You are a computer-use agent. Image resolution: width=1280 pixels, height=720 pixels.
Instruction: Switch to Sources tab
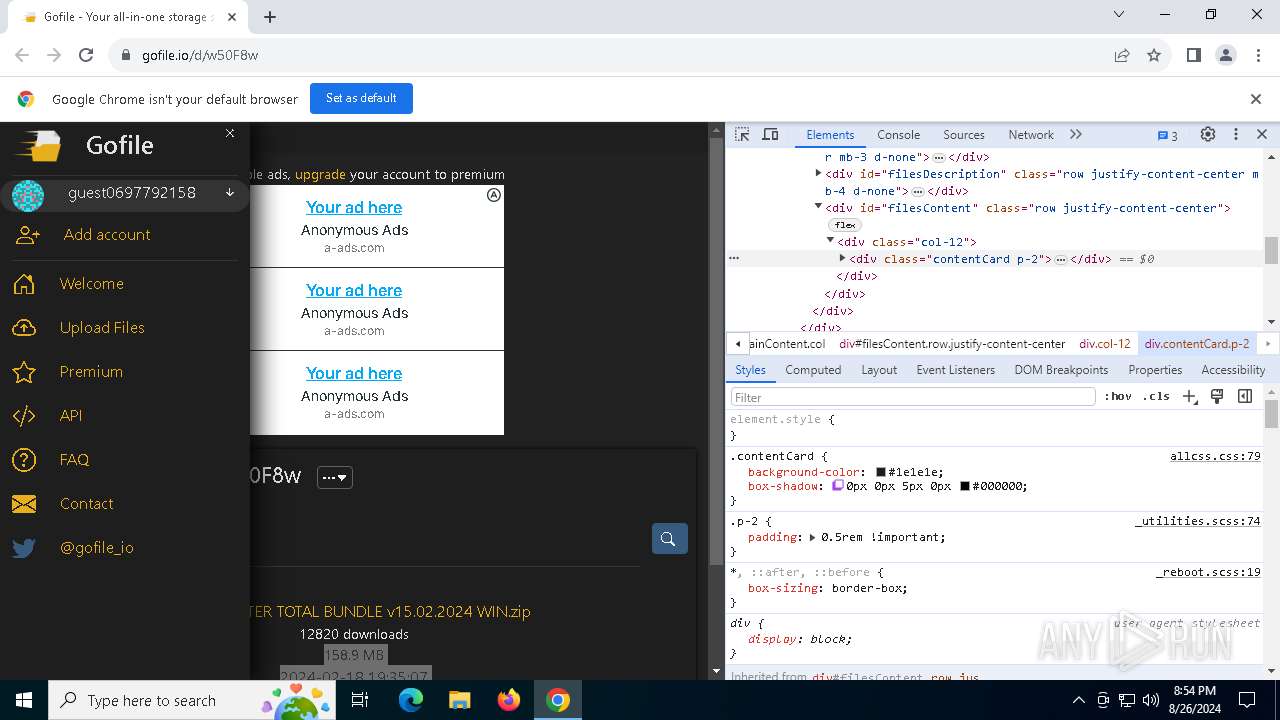(x=964, y=135)
